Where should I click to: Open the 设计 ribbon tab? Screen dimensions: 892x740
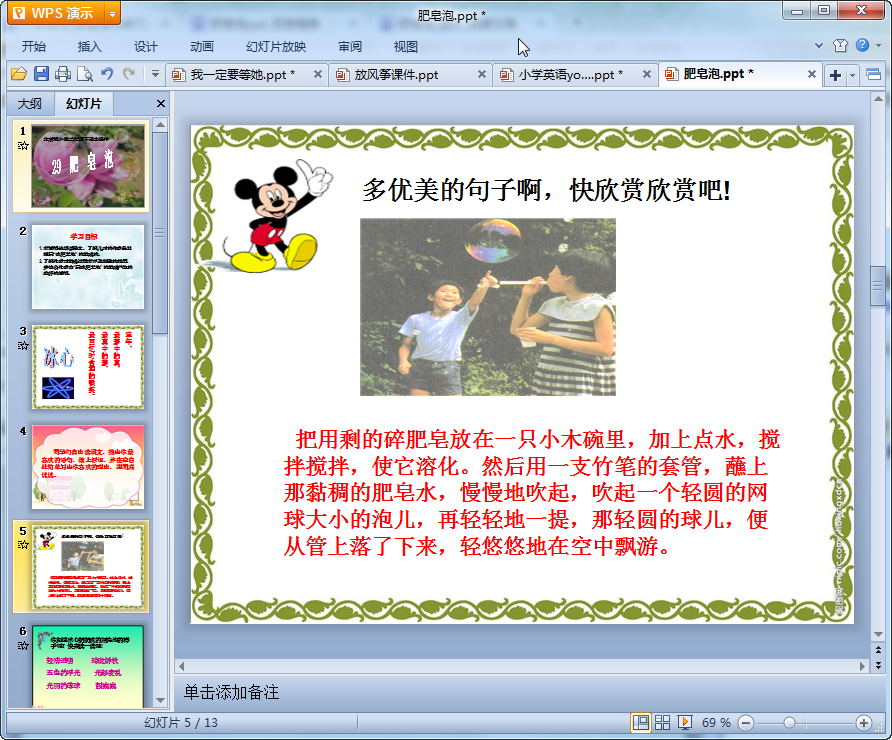pyautogui.click(x=146, y=47)
